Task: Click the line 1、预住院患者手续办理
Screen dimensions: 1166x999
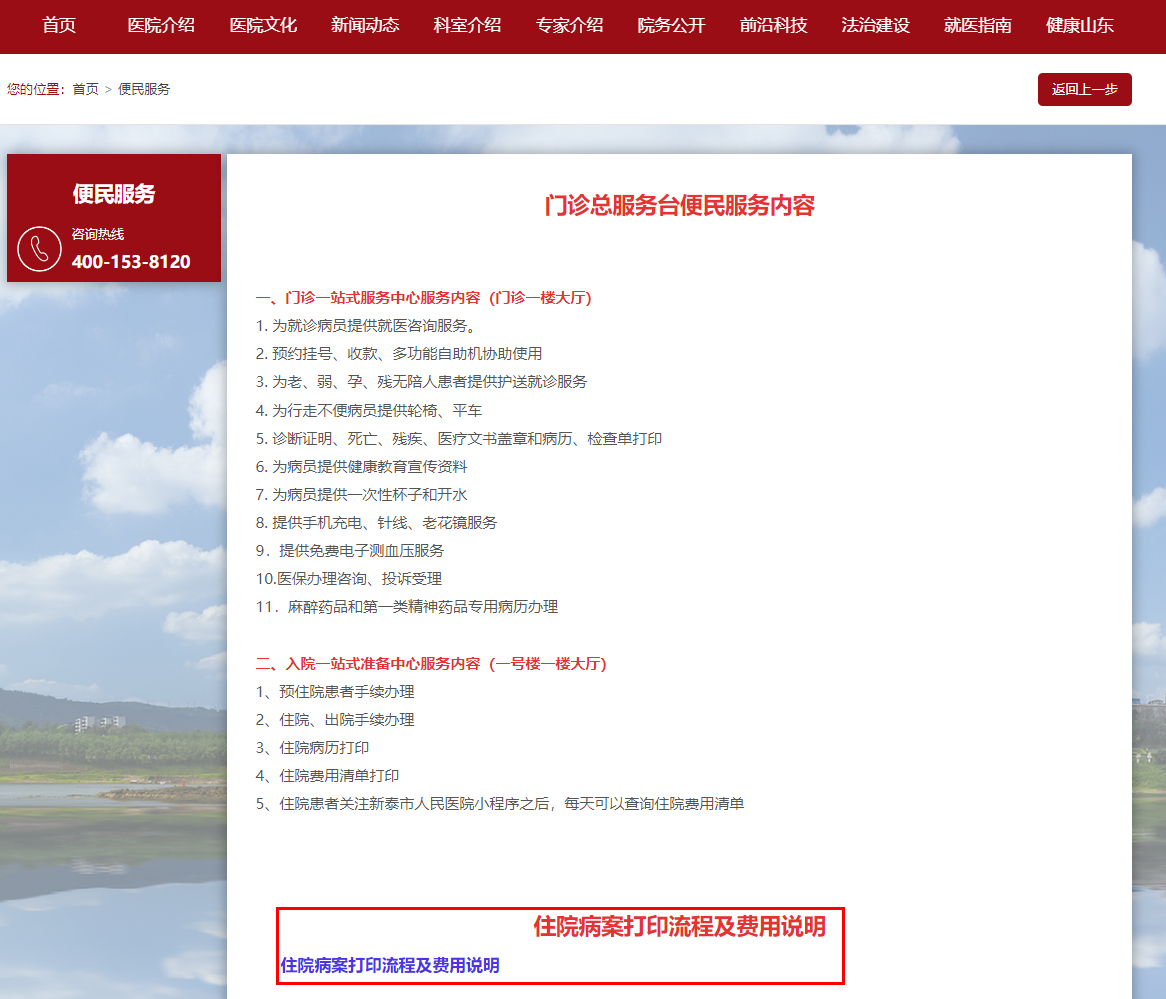Action: point(335,692)
